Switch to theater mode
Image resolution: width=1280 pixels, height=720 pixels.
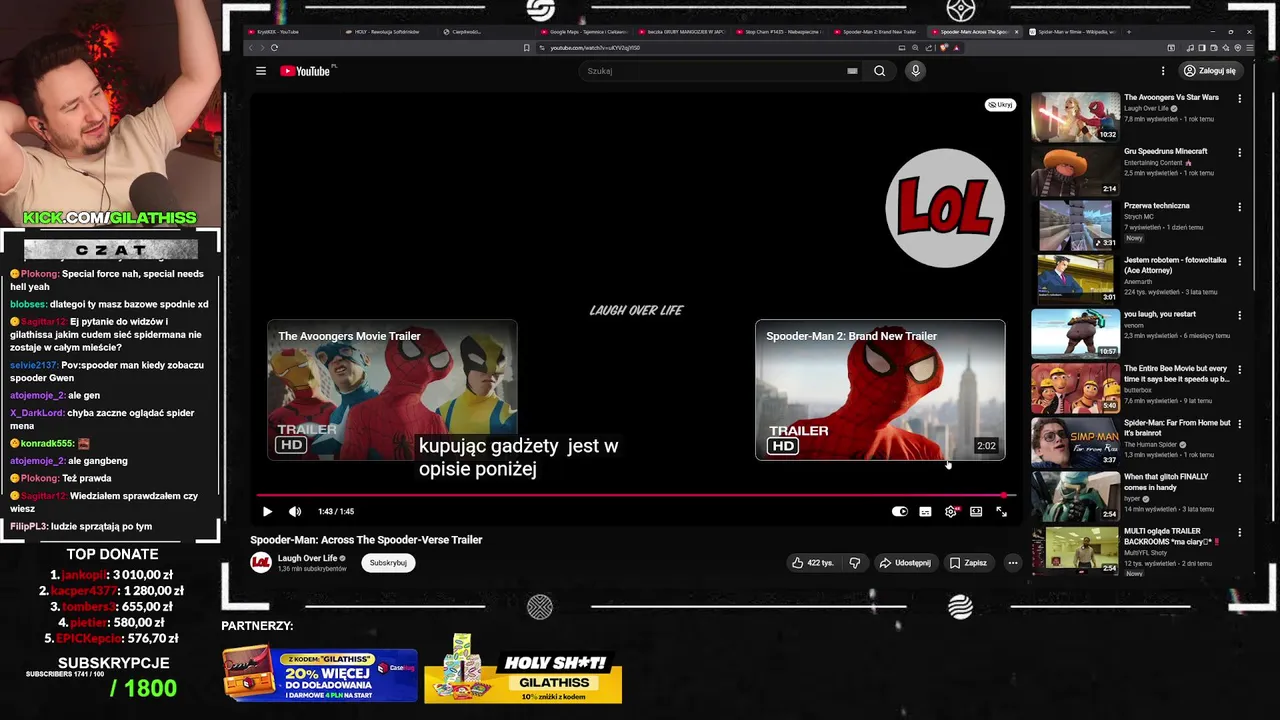pyautogui.click(x=976, y=512)
